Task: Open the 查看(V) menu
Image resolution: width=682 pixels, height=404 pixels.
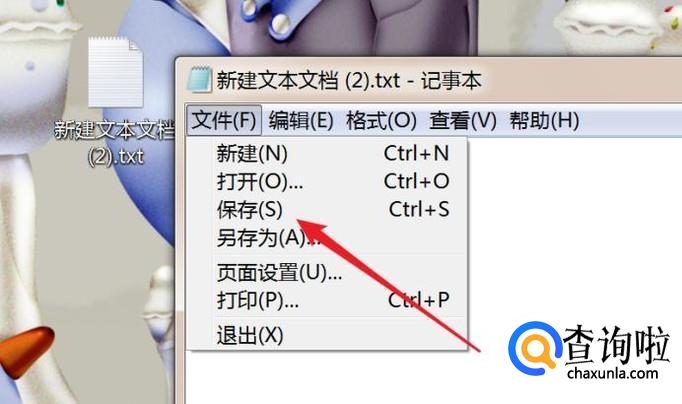Action: (x=462, y=120)
